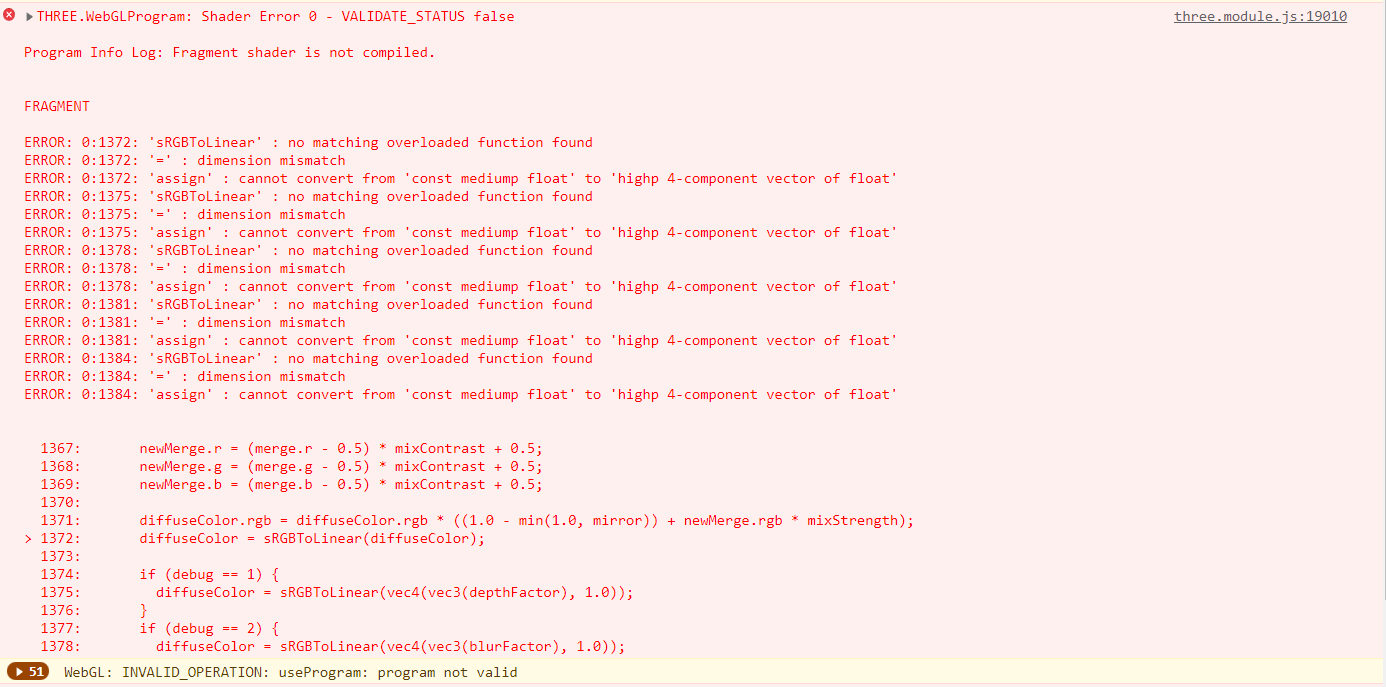This screenshot has width=1386, height=687.
Task: Click the diffuseColor.rgb mixStrength statement on line 1371
Action: 527,521
